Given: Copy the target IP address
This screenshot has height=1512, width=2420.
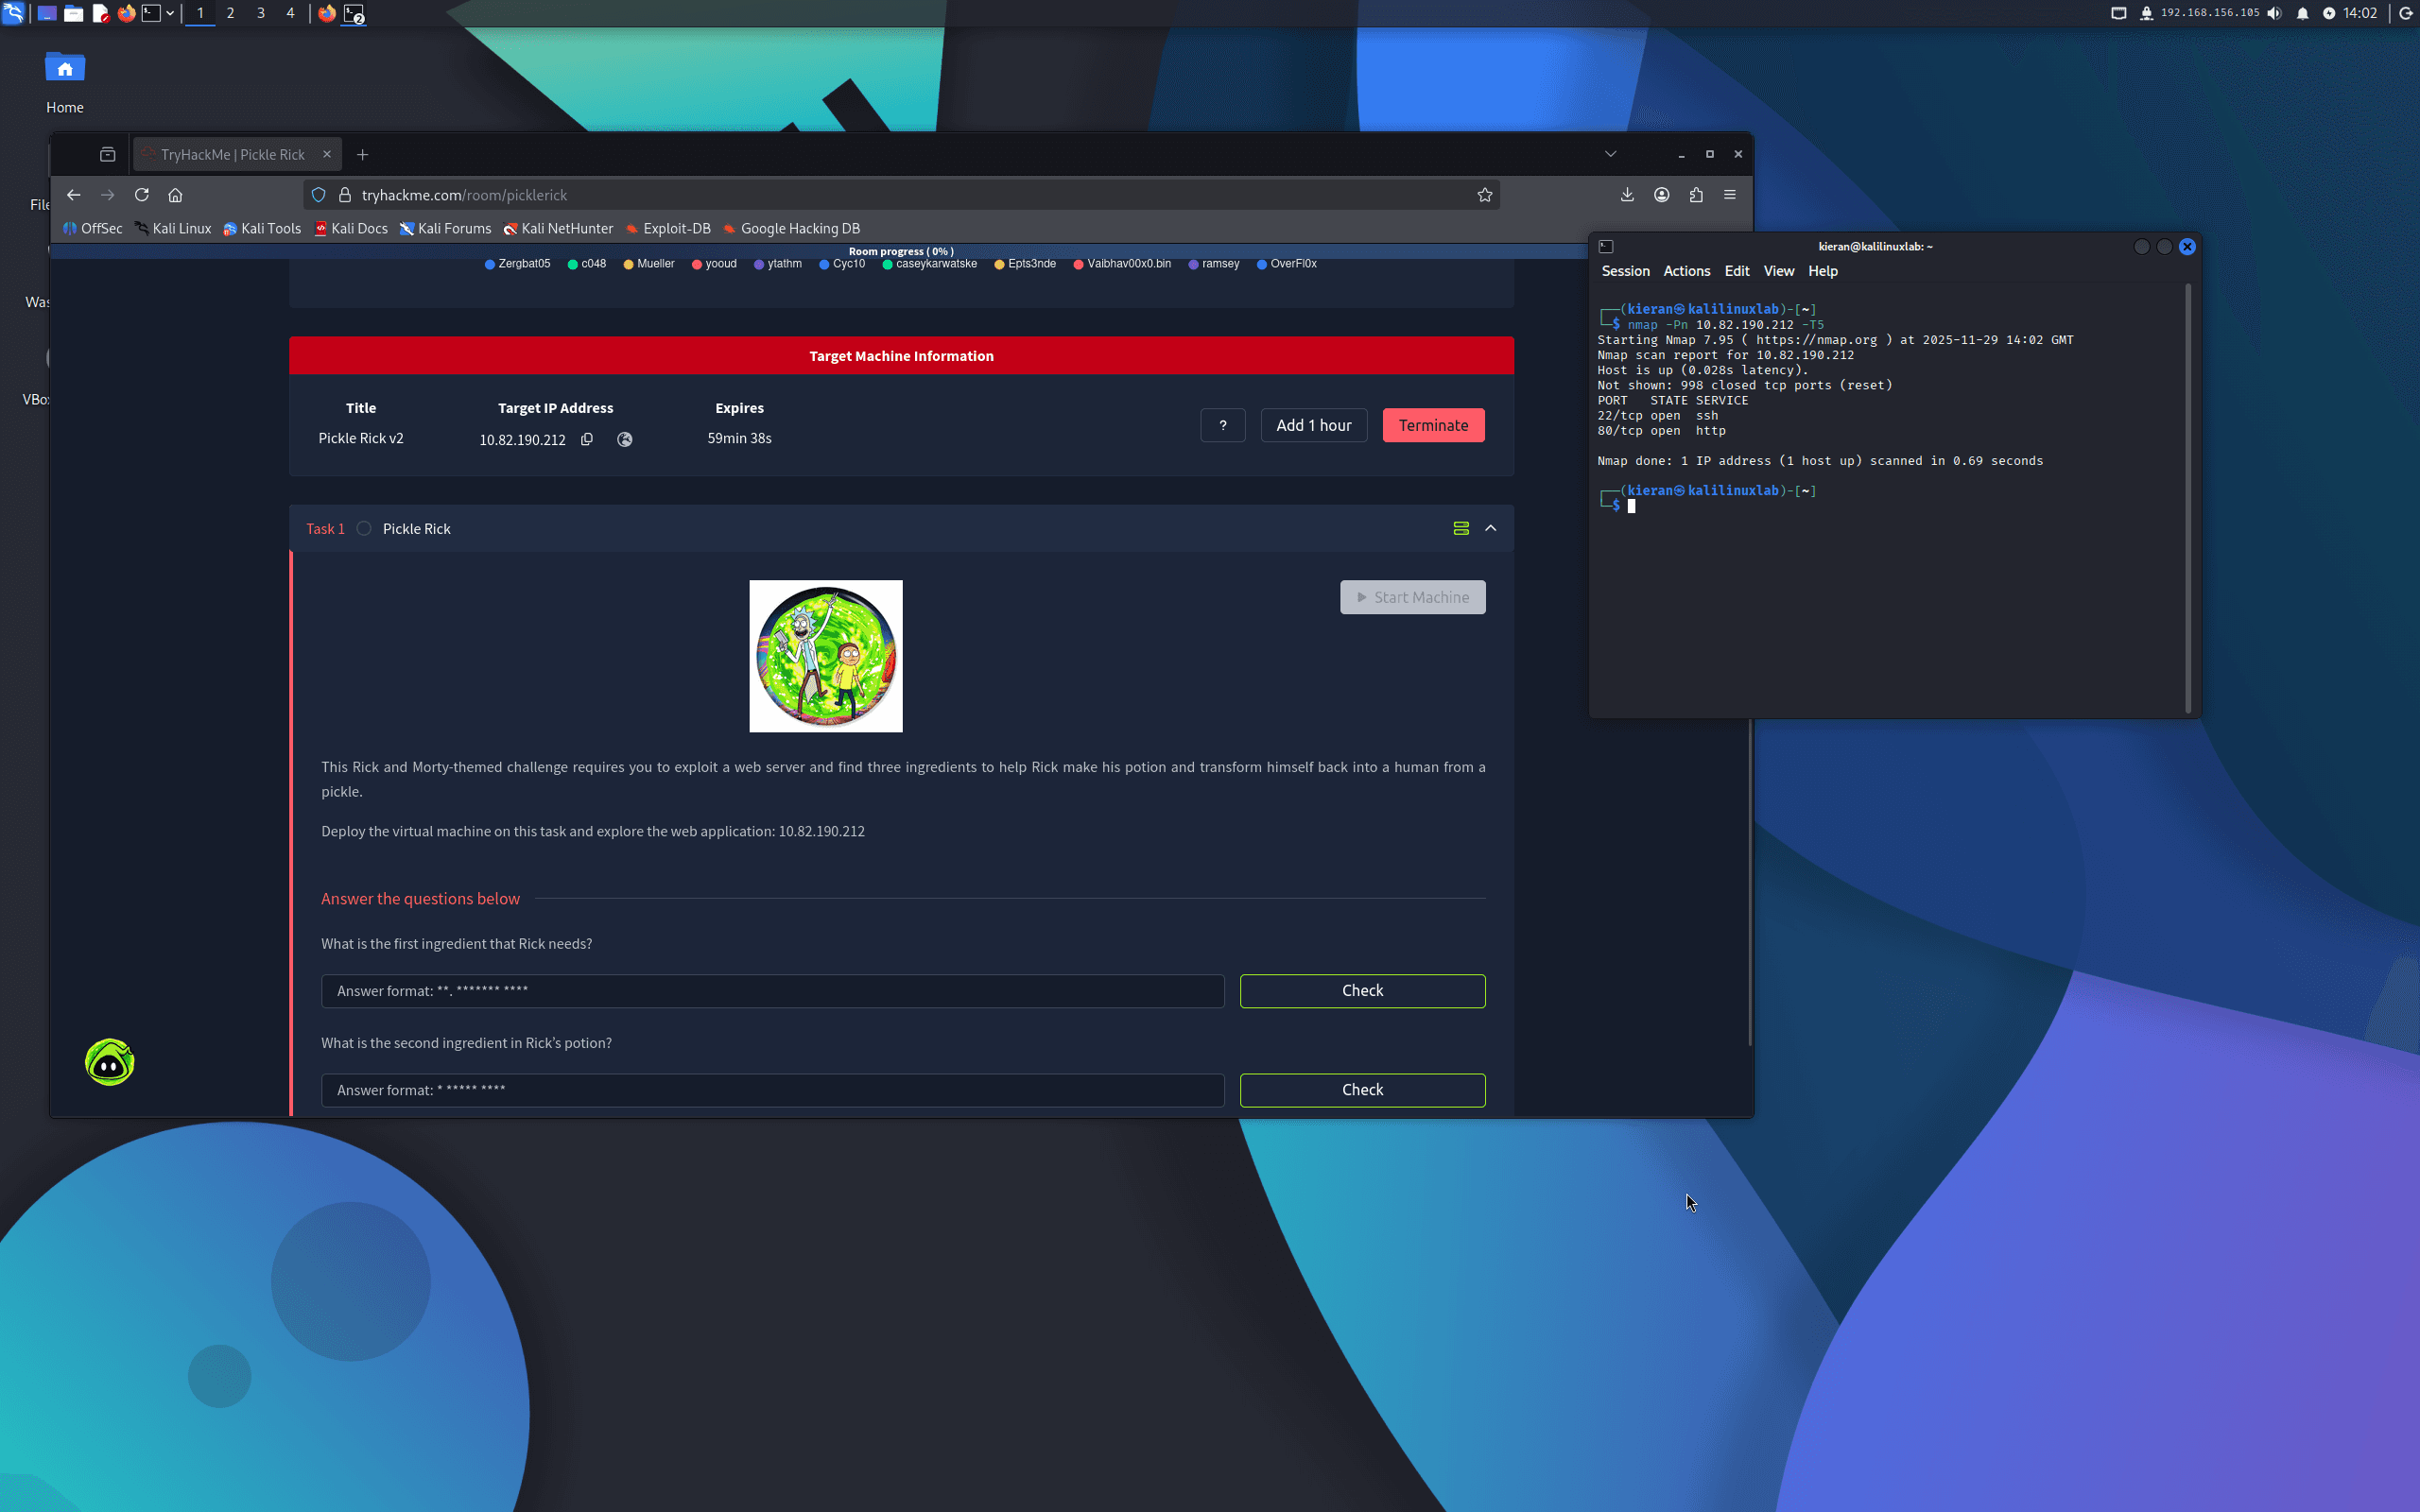Looking at the screenshot, I should click(x=587, y=439).
